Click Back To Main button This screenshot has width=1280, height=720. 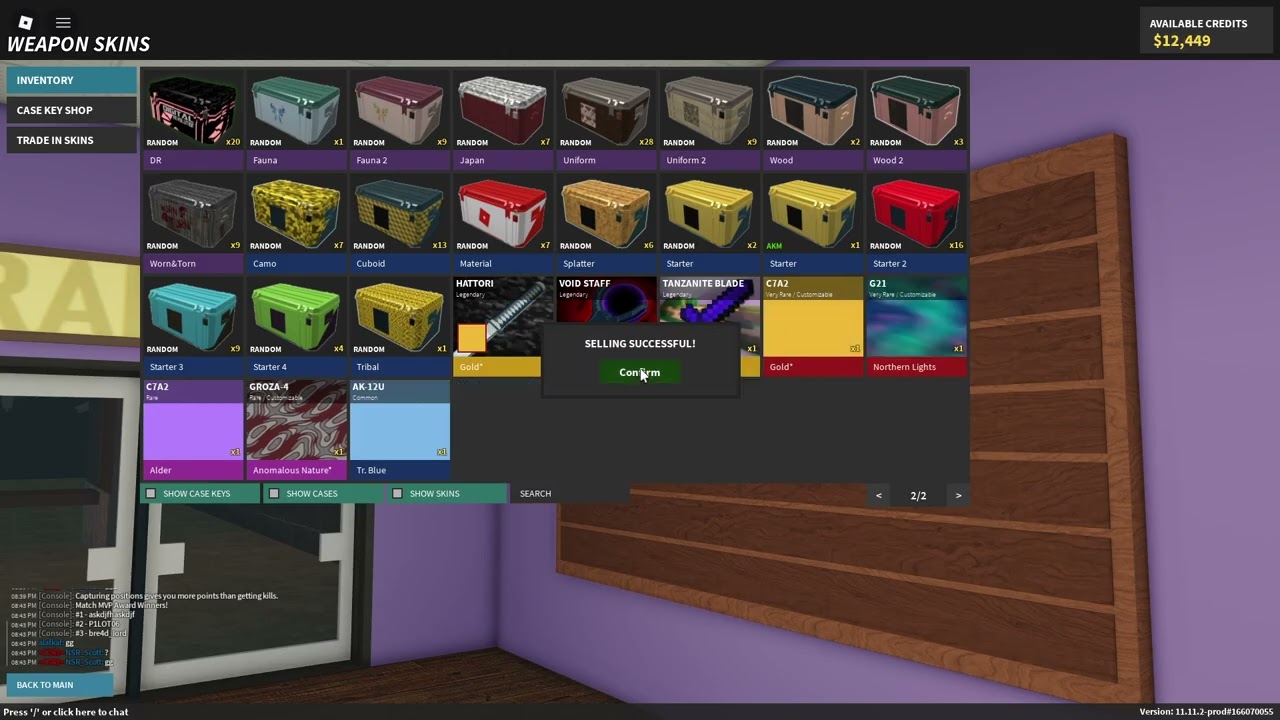59,685
